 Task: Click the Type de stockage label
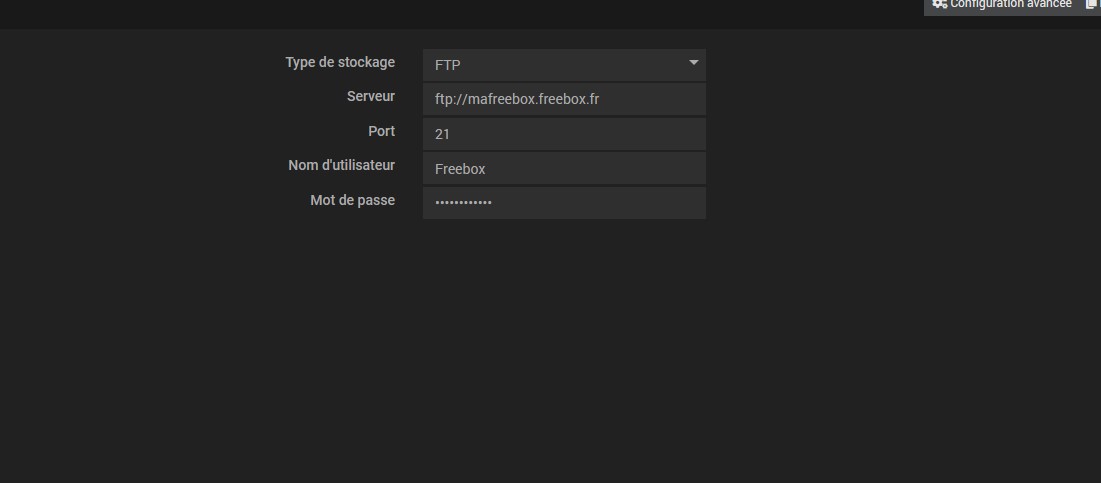pos(340,62)
